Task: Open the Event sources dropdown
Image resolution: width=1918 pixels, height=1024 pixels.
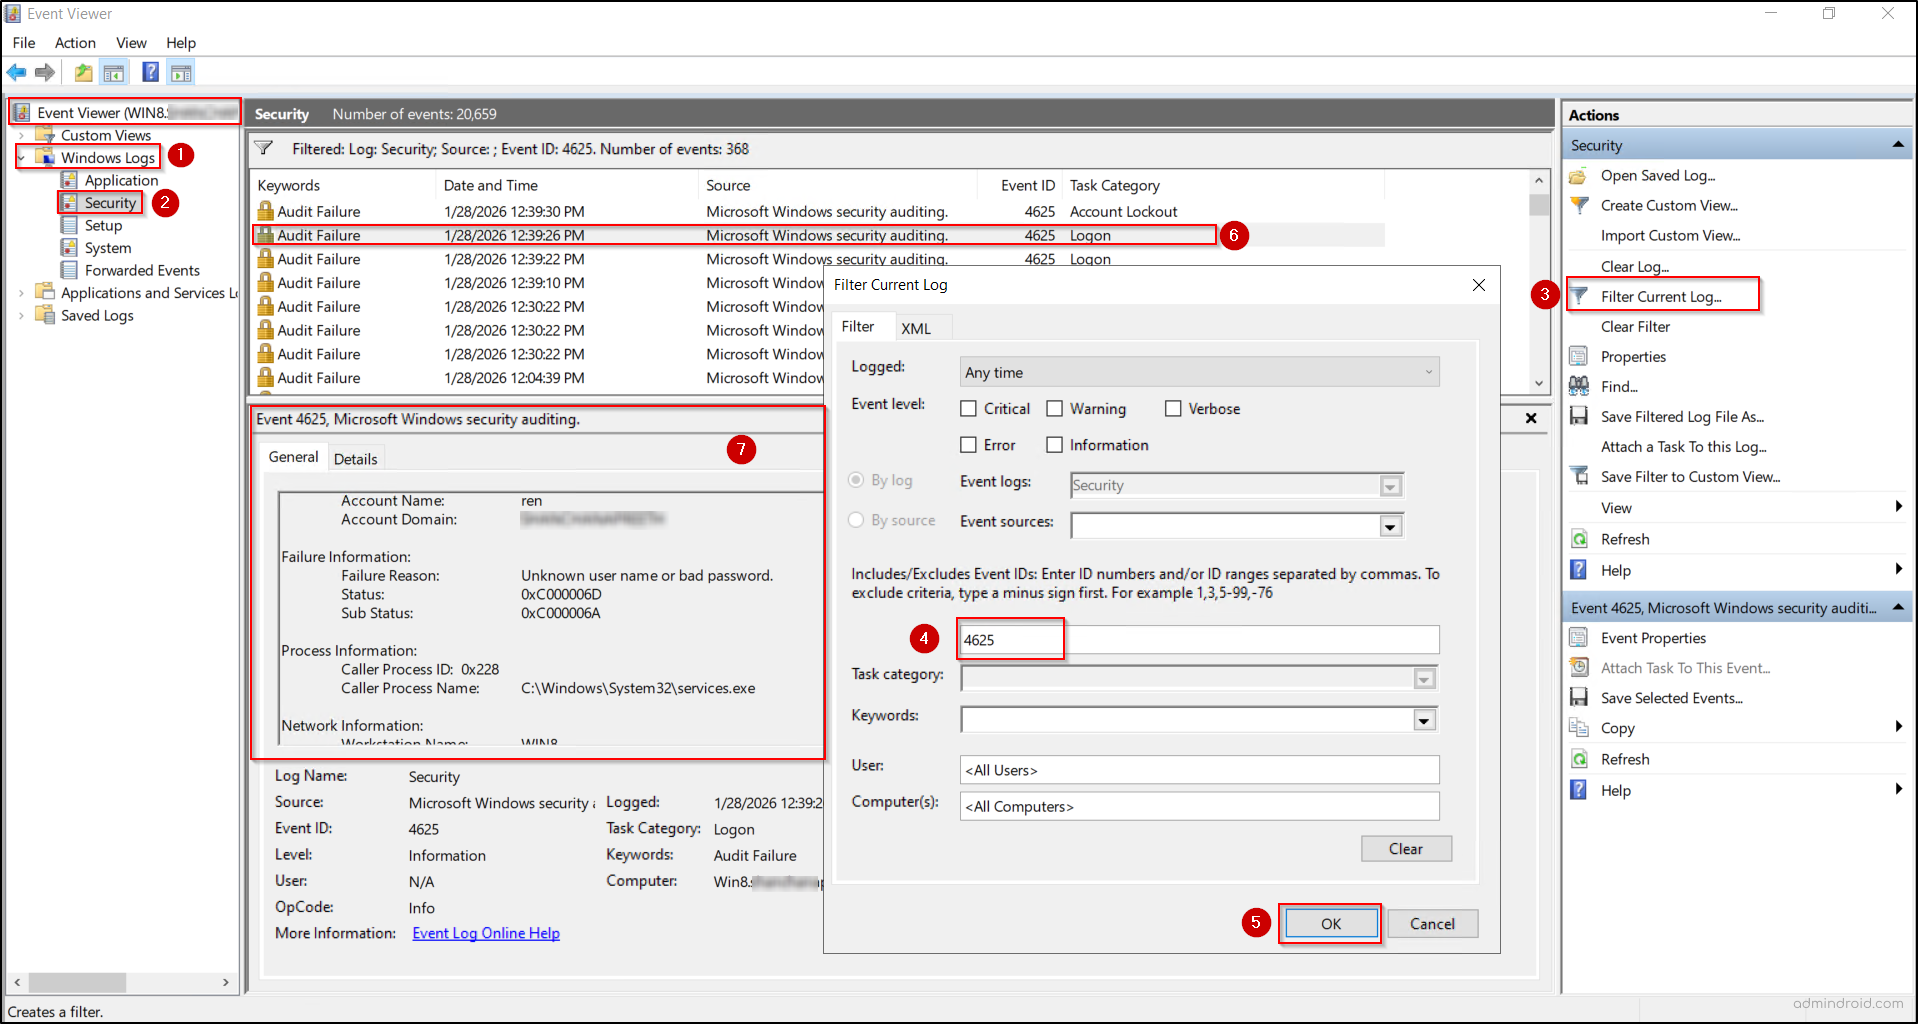Action: 1389,525
